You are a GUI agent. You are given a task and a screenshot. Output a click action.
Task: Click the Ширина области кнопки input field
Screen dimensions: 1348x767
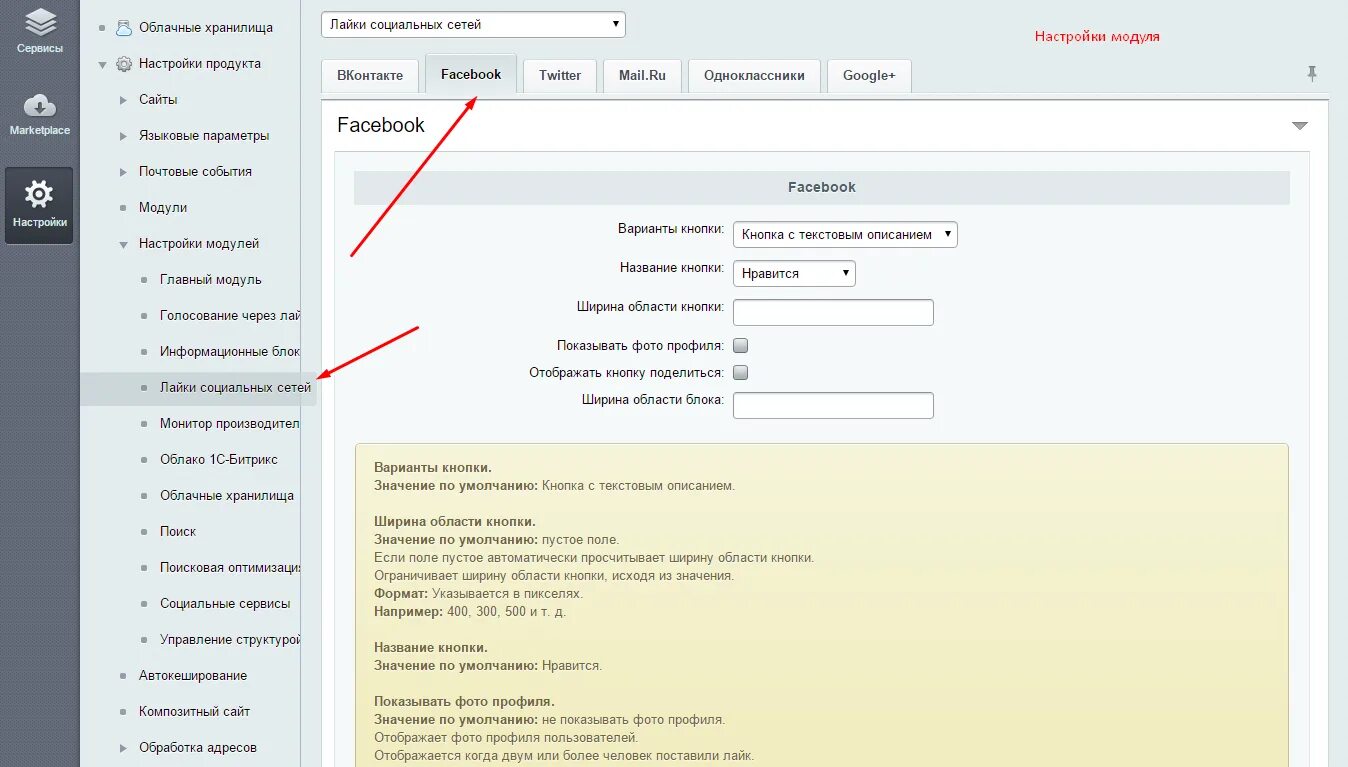point(833,312)
